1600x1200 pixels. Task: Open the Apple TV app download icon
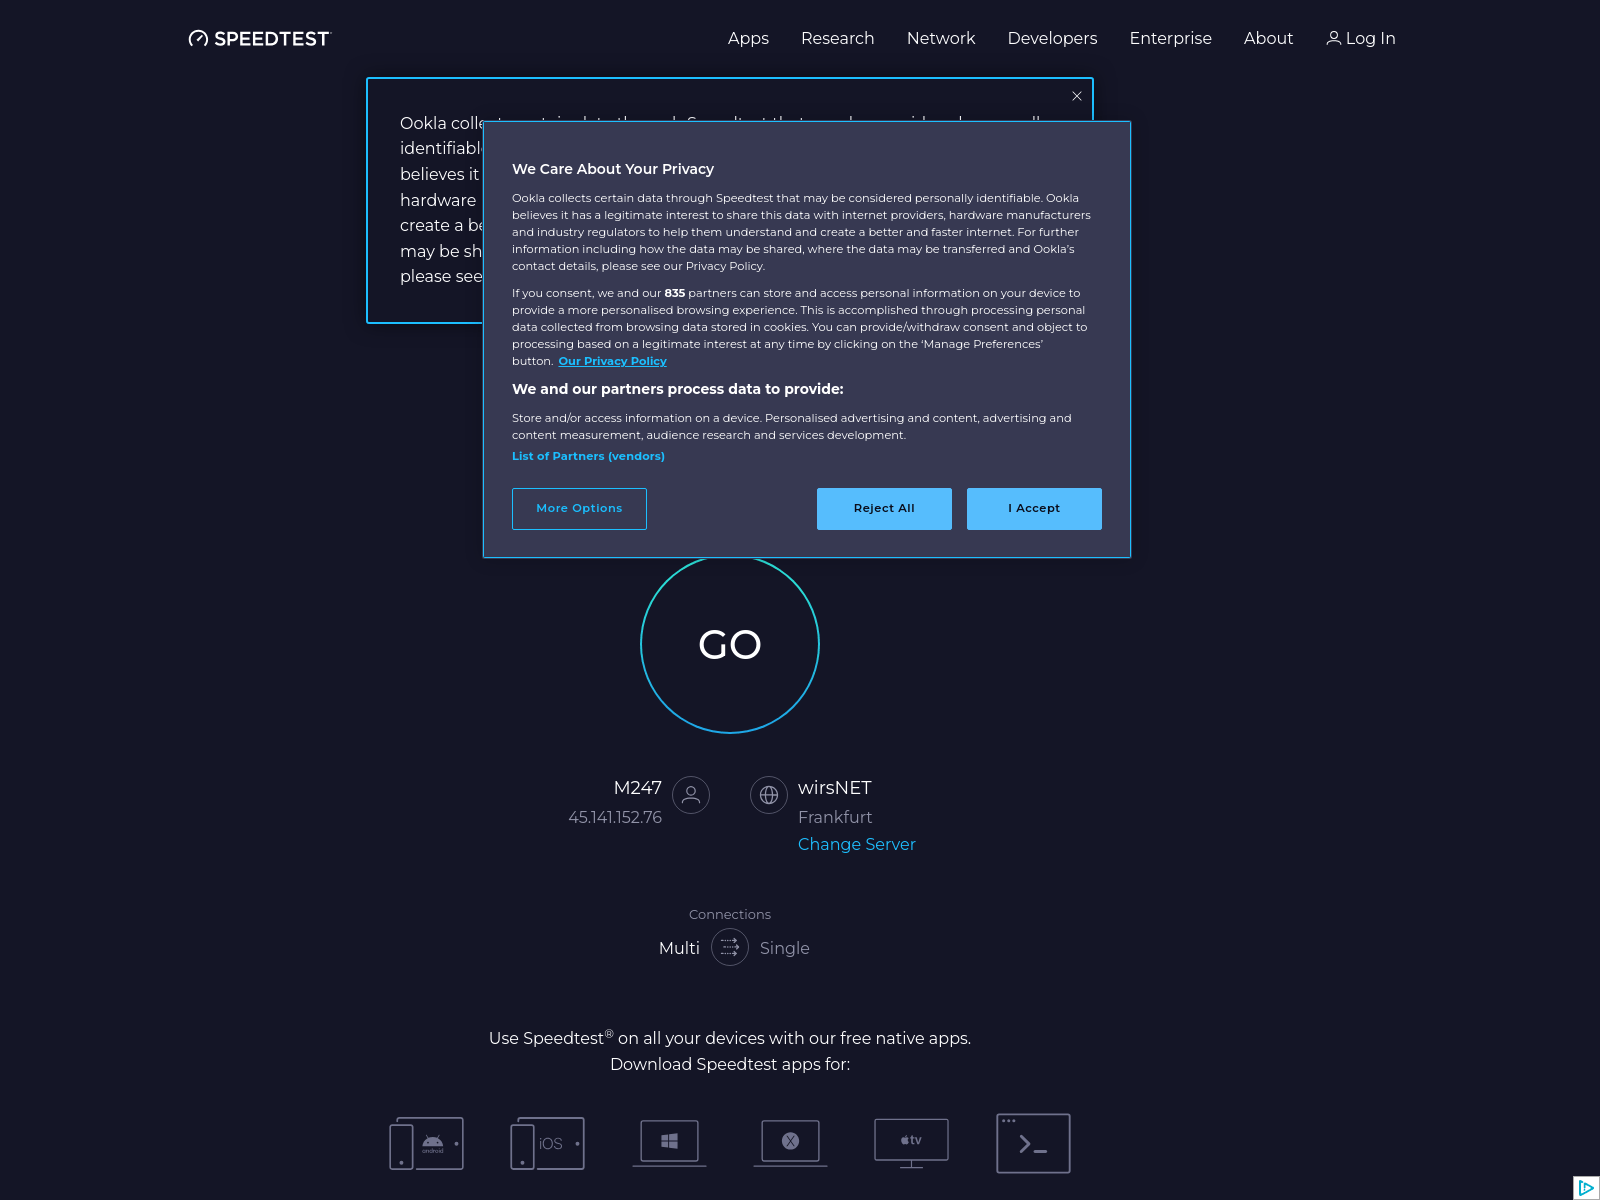(911, 1143)
